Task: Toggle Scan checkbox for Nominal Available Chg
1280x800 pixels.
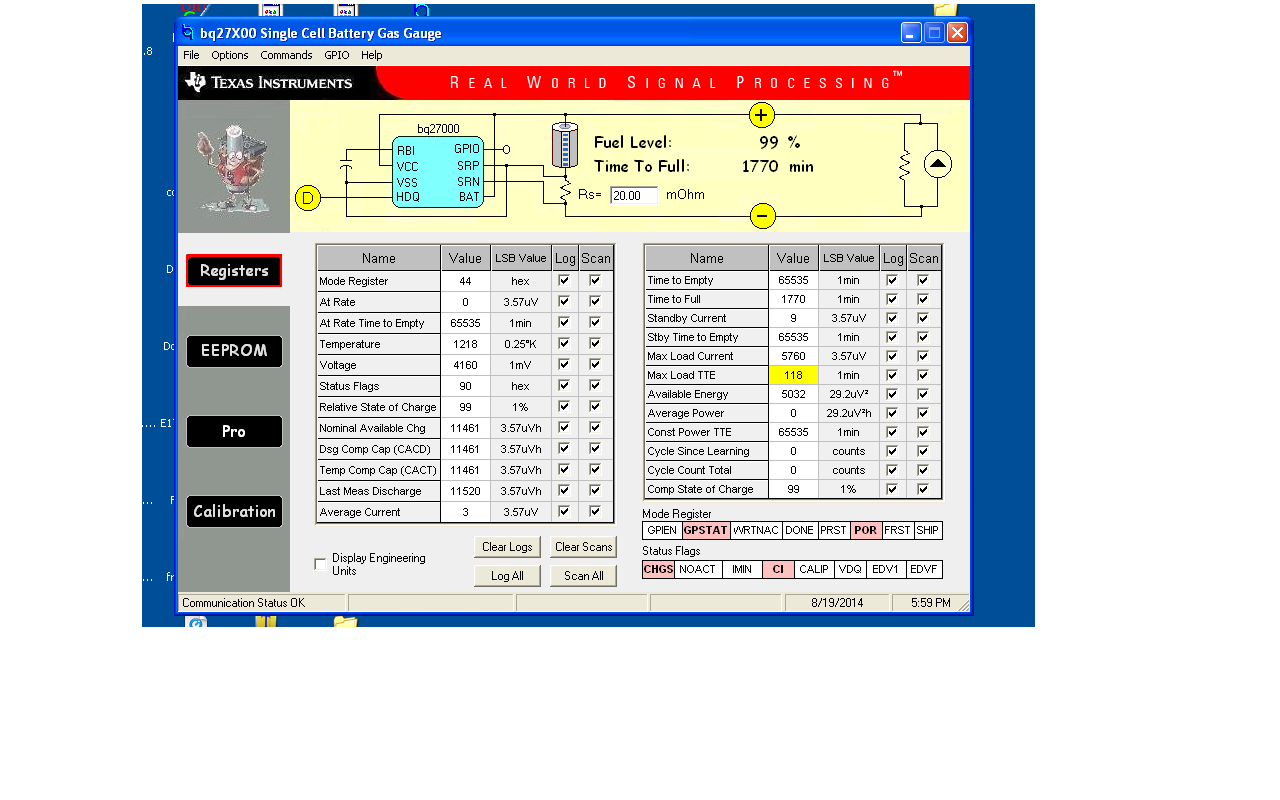Action: 595,428
